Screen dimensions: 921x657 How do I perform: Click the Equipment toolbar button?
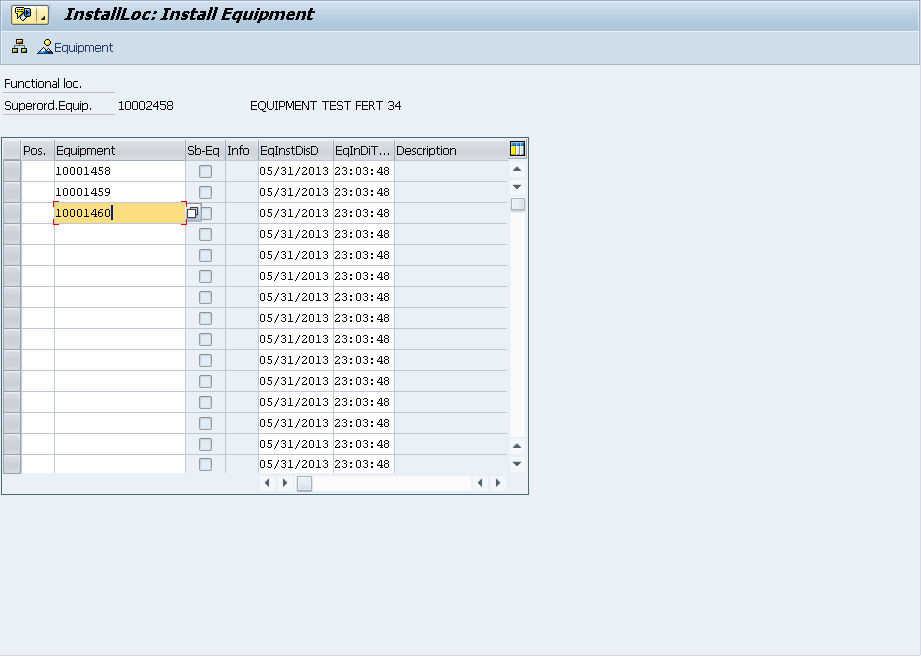pyautogui.click(x=75, y=48)
